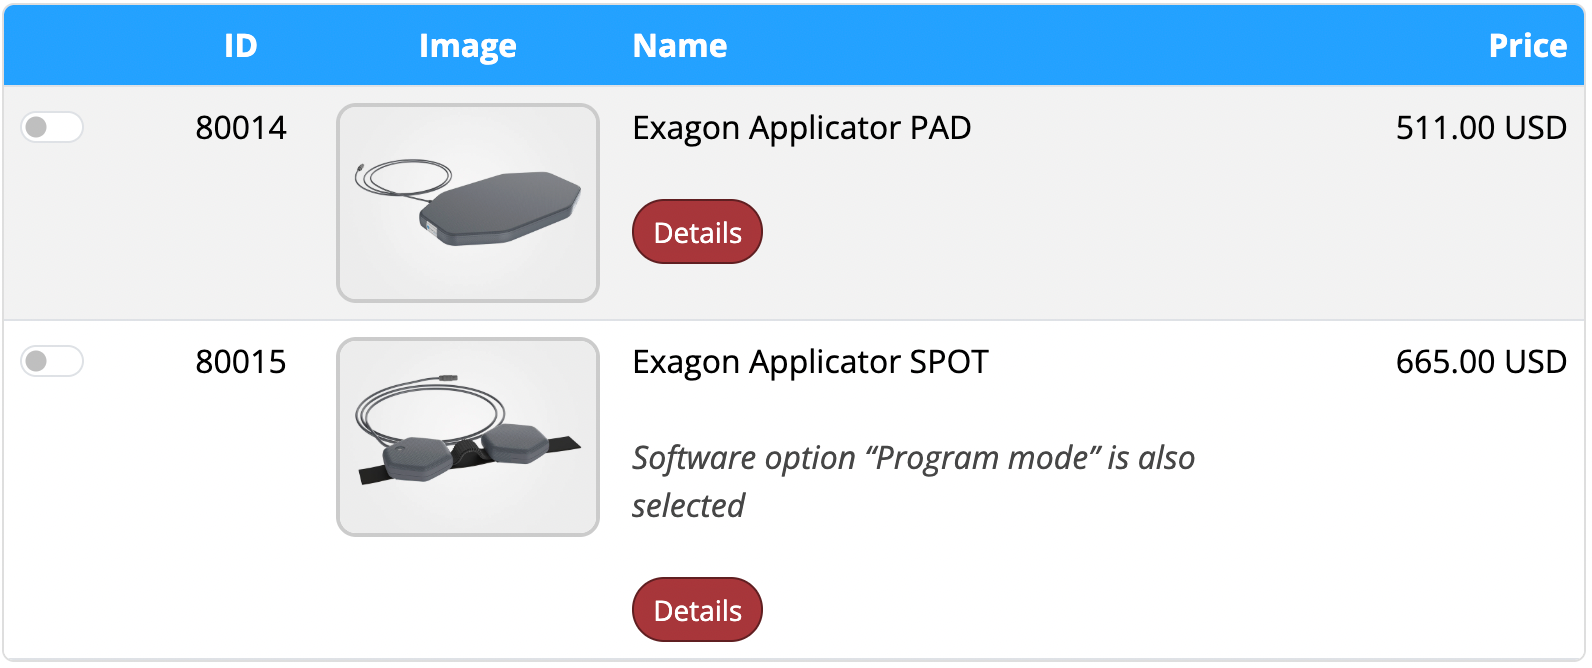Sort the table by Price column

coord(1527,45)
